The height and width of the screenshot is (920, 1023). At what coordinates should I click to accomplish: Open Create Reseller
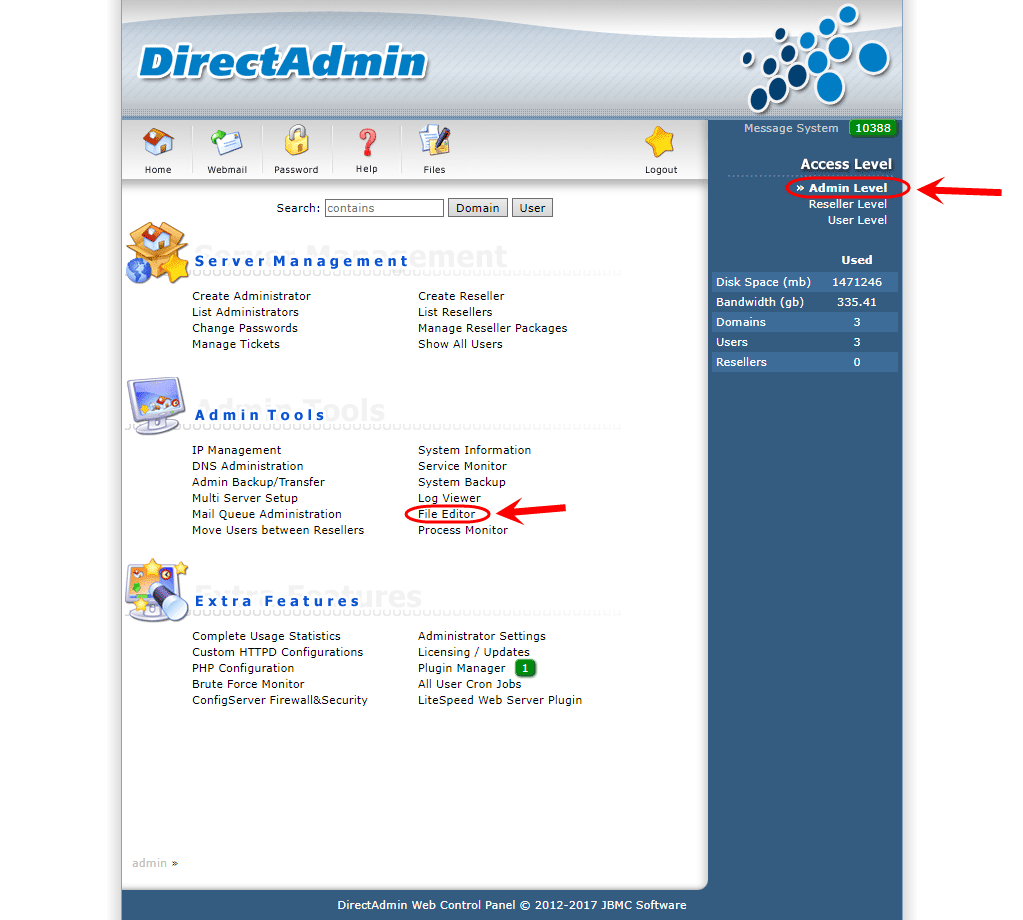tap(461, 296)
